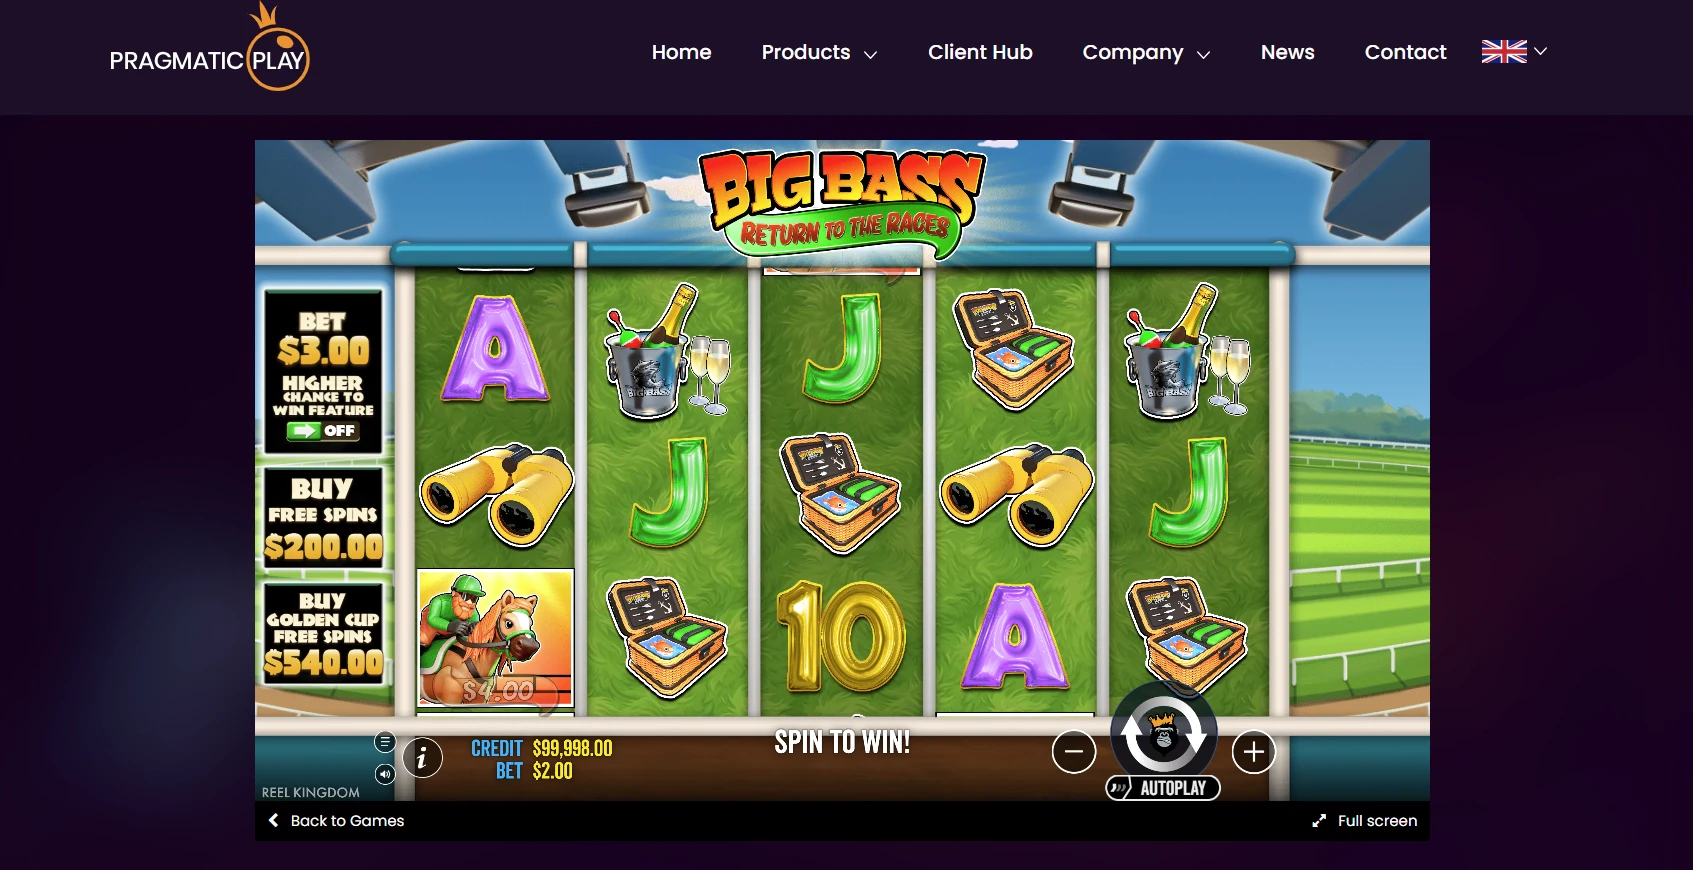Click the Pragmatic Play logo
This screenshot has height=870, width=1693.
[209, 48]
